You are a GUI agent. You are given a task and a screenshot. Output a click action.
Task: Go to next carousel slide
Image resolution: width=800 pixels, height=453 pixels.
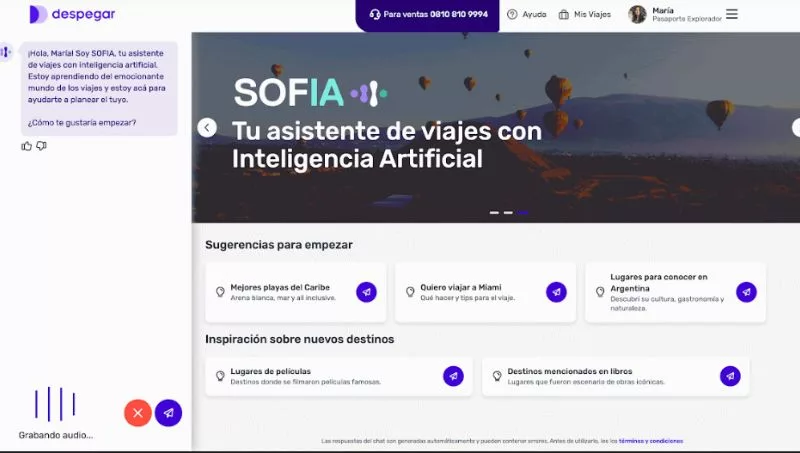click(796, 127)
